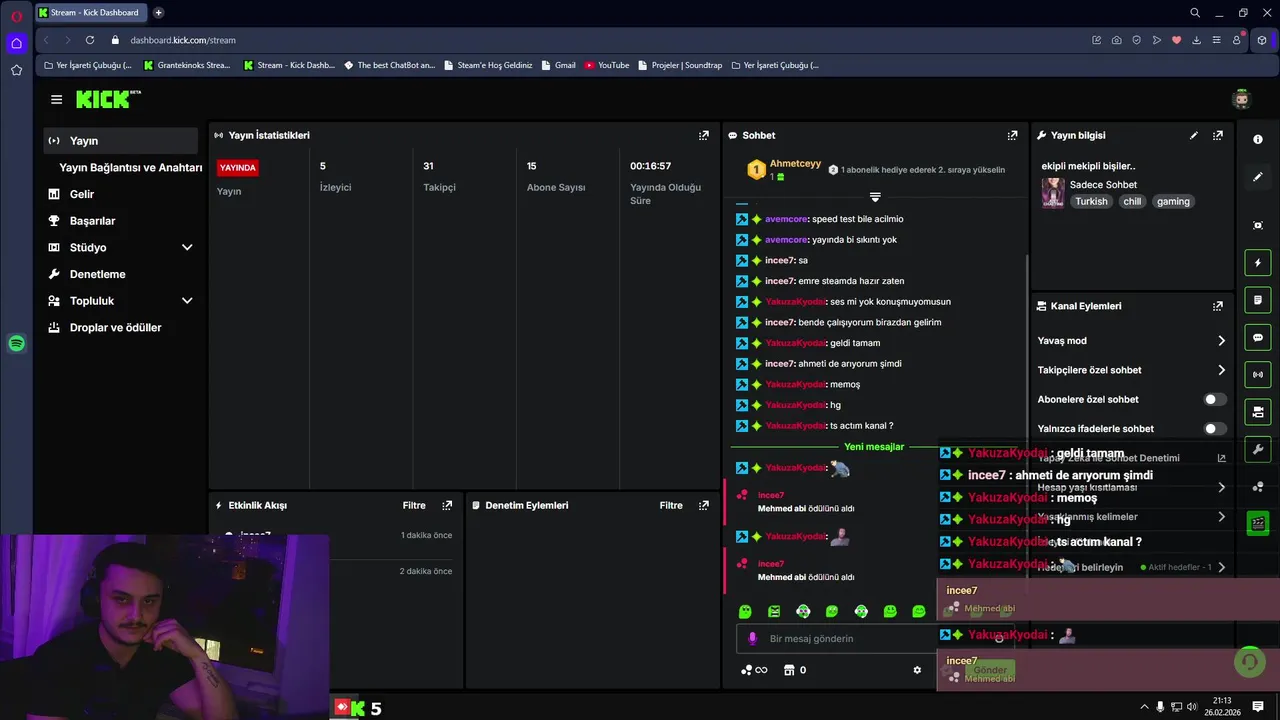Open Yavaş mod options chevron
The width and height of the screenshot is (1280, 720).
pos(1221,341)
